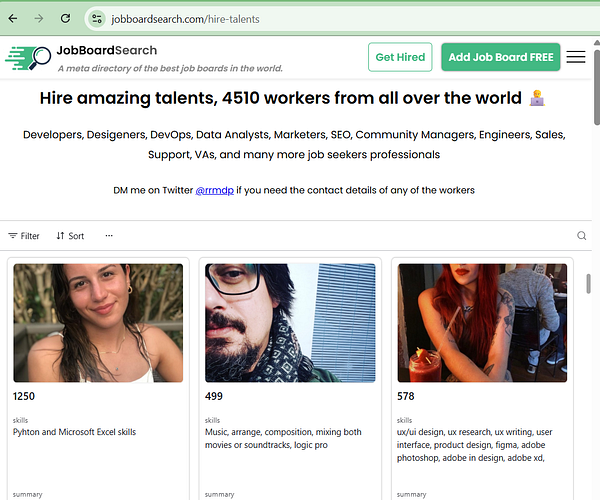Open the Sort option
This screenshot has height=500, width=600.
tap(70, 236)
